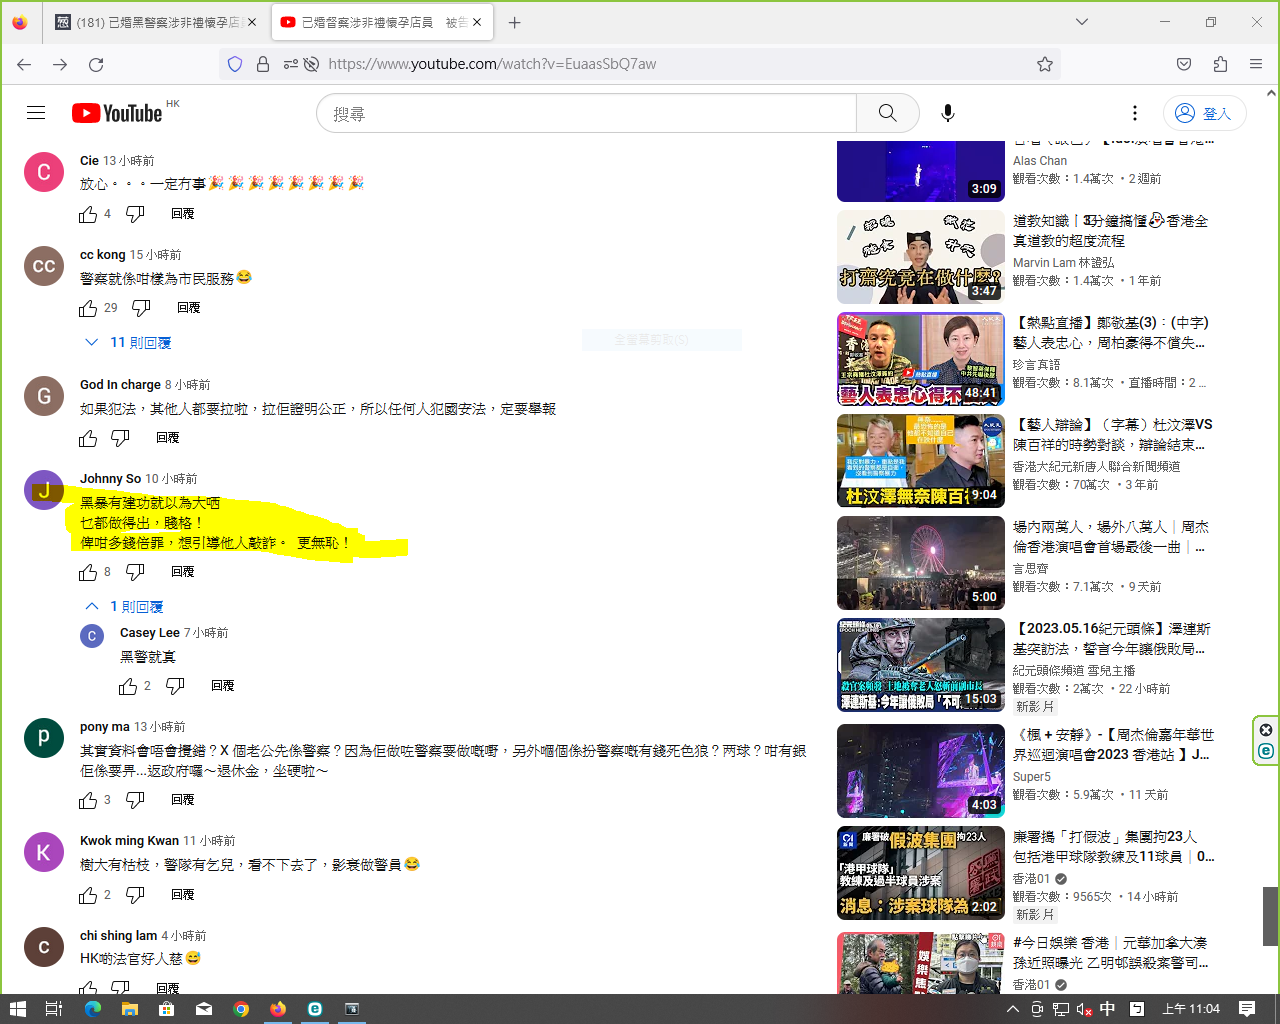Play the 48:41 鄭敬基 video thumbnail

click(x=921, y=359)
